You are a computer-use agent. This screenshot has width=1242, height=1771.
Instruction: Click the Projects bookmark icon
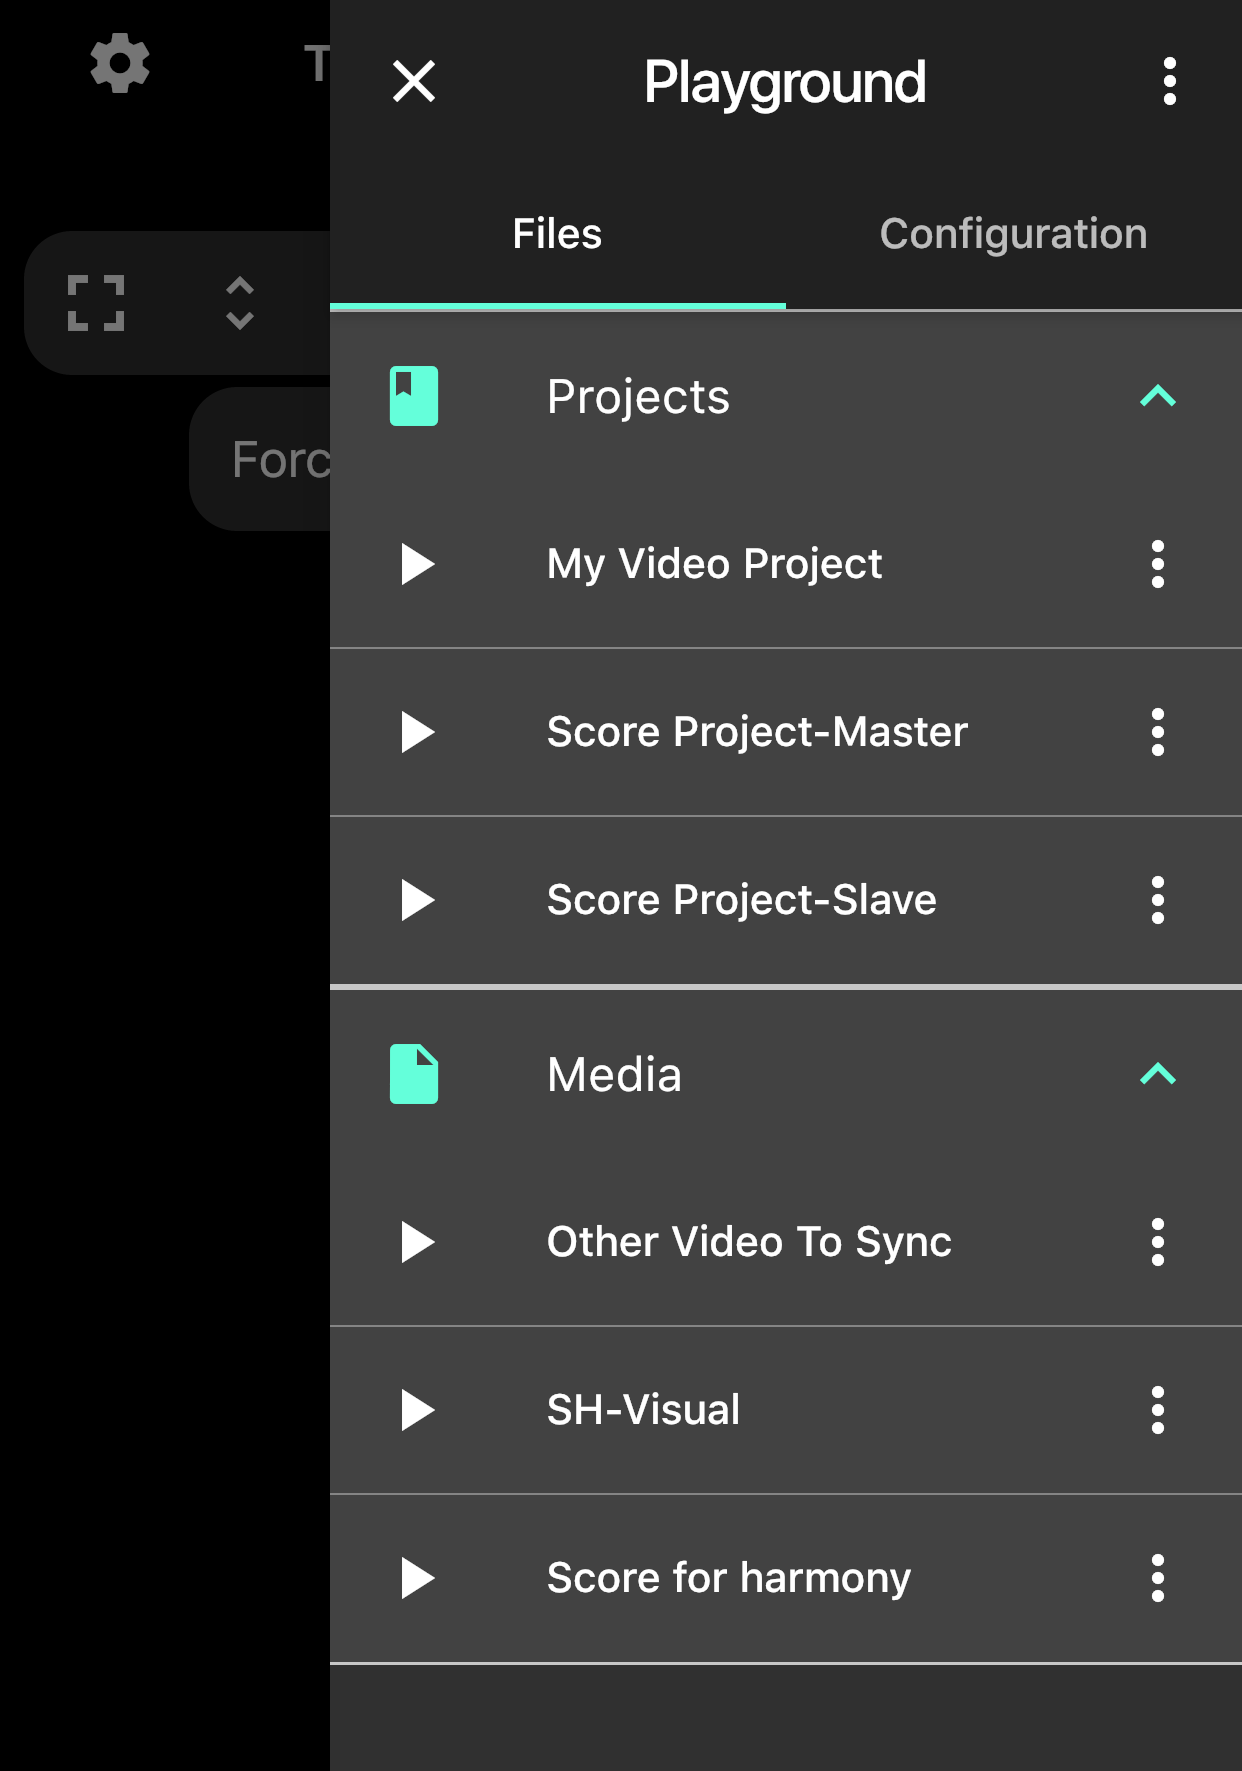[x=414, y=396]
